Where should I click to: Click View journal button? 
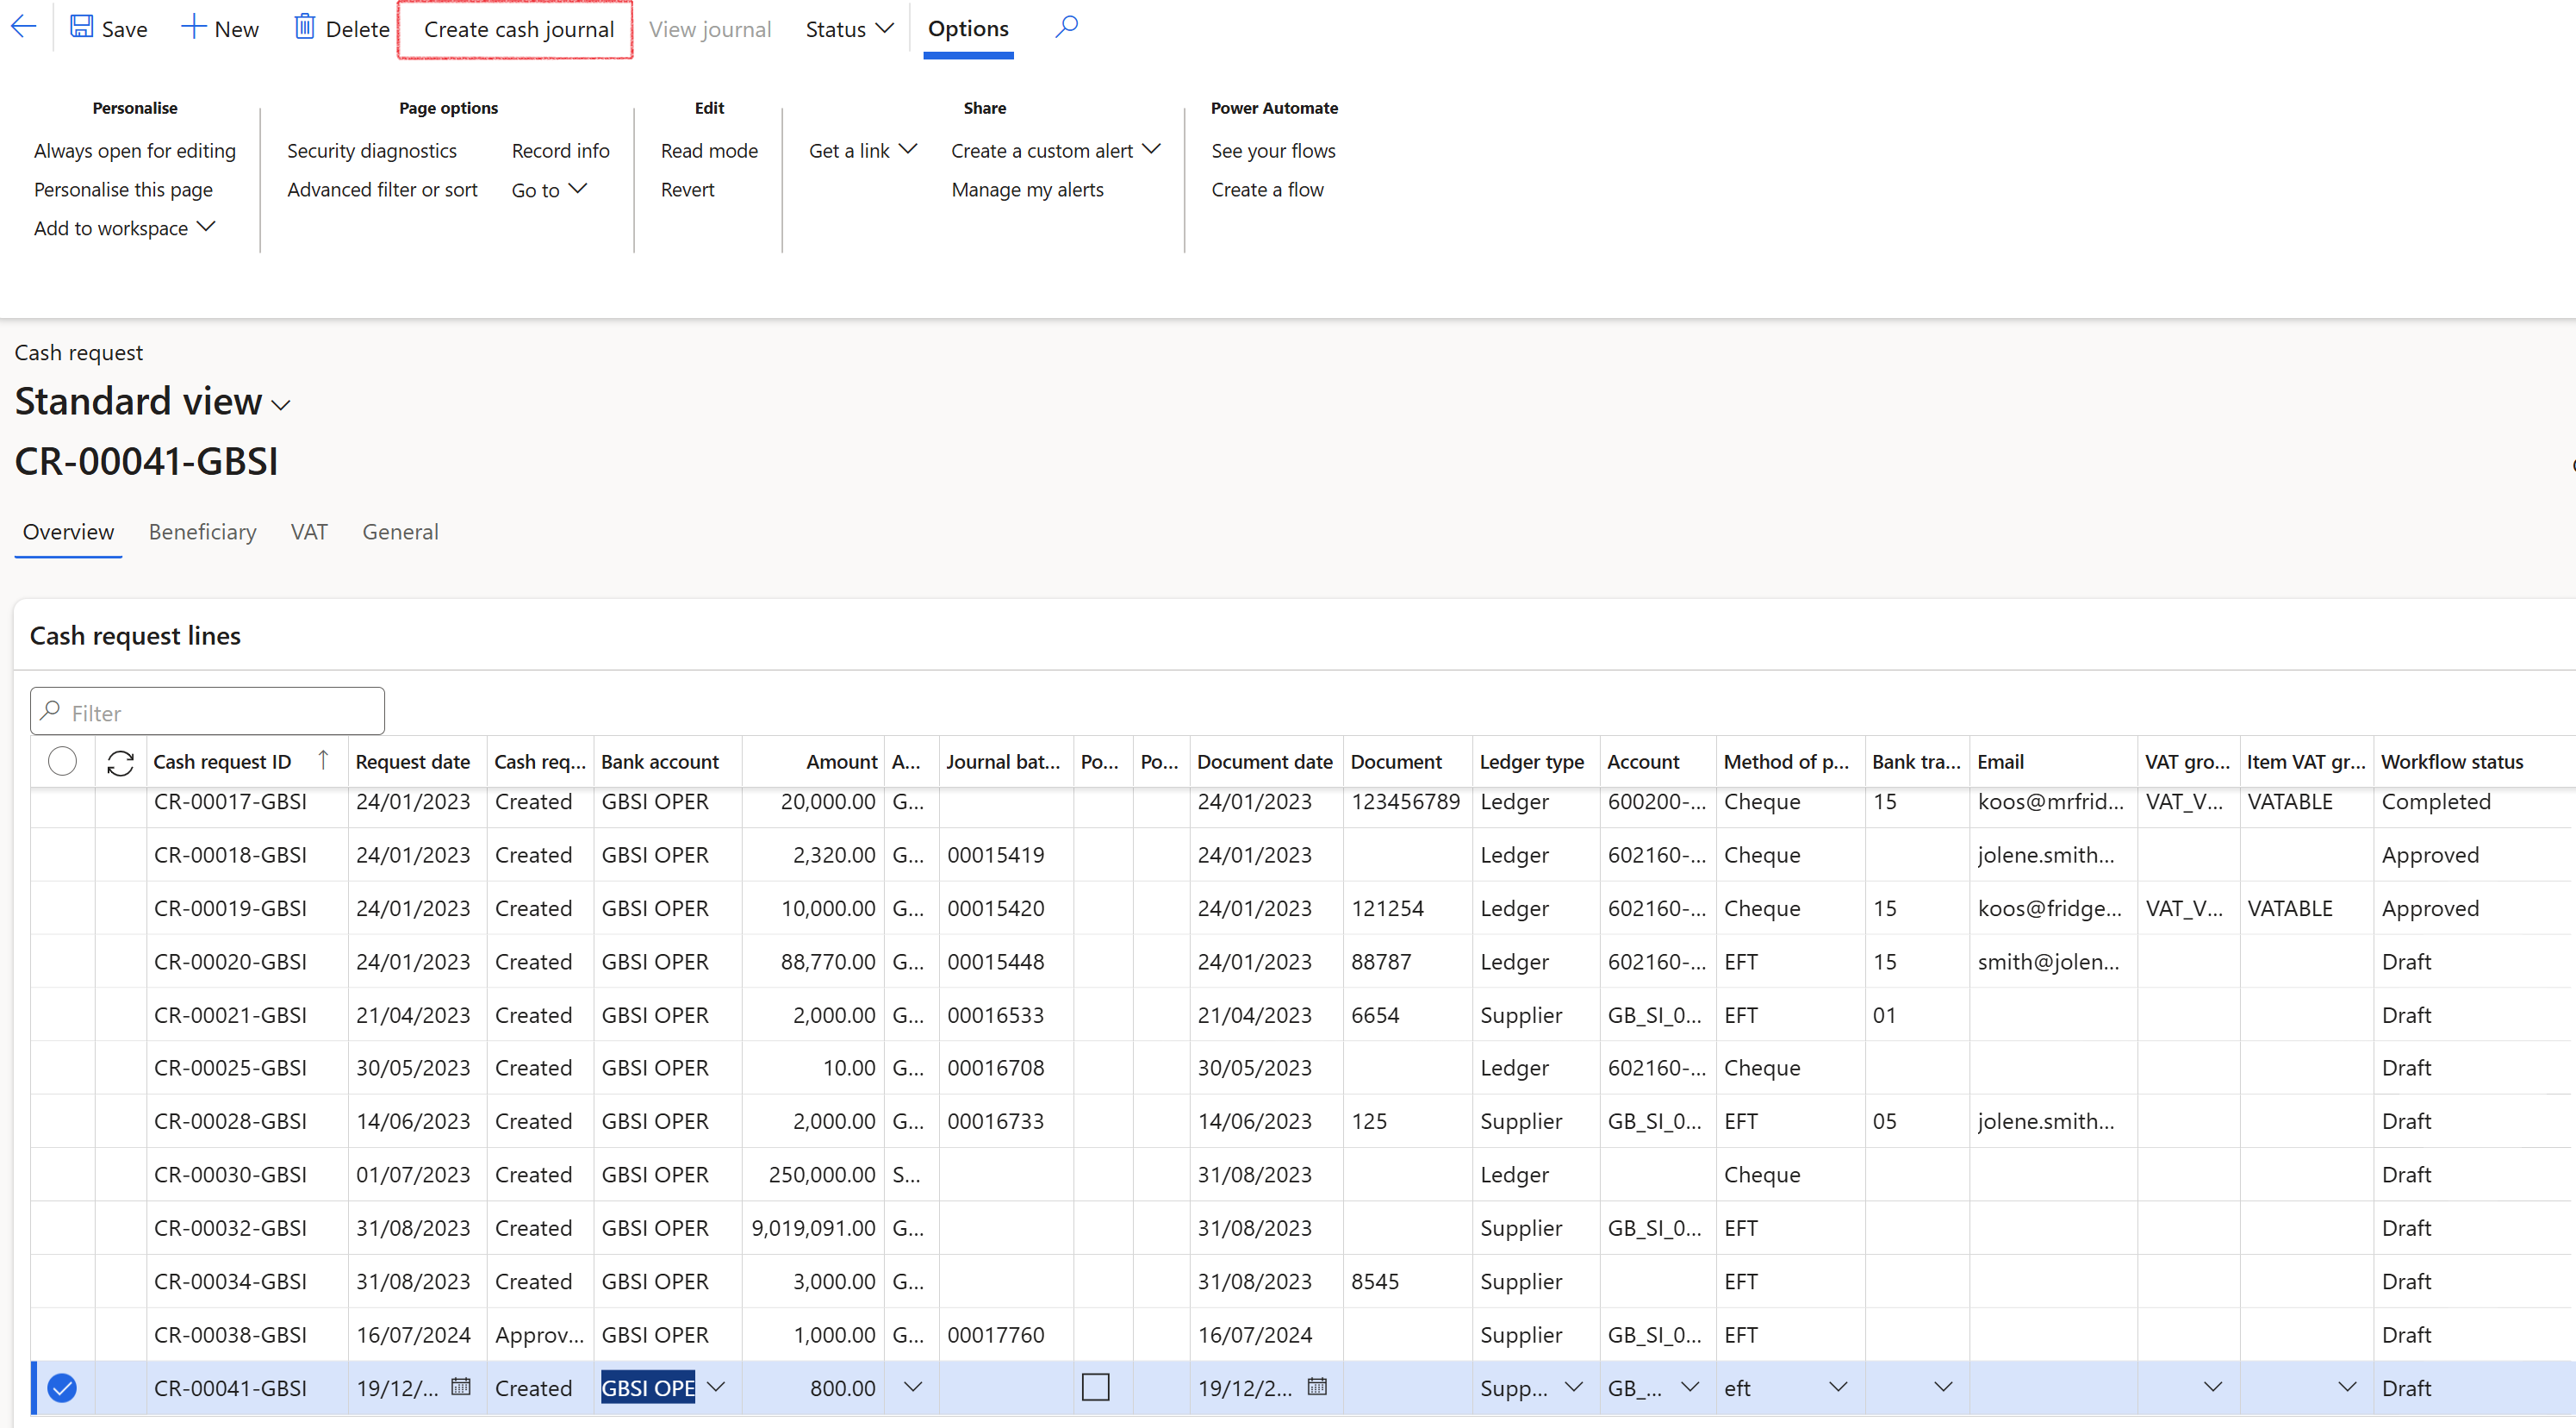[710, 29]
